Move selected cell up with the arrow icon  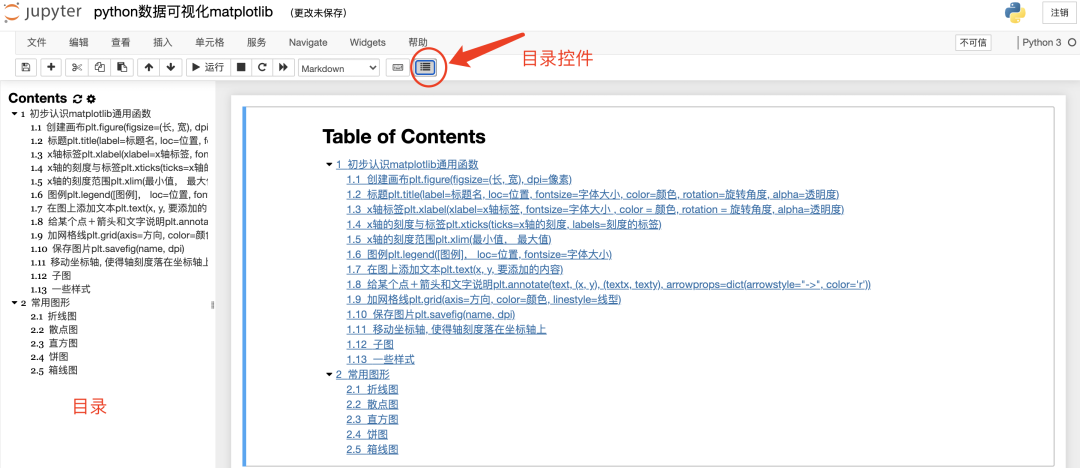pos(149,68)
